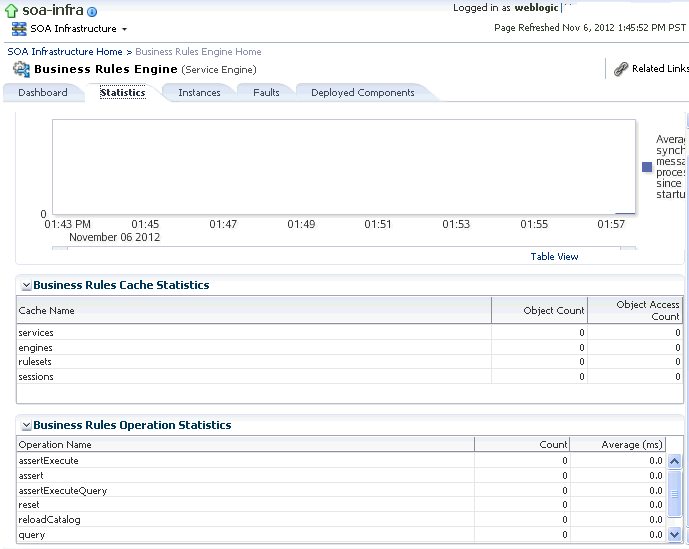Open the Table View link
Viewport: 689px width, 549px height.
554,257
